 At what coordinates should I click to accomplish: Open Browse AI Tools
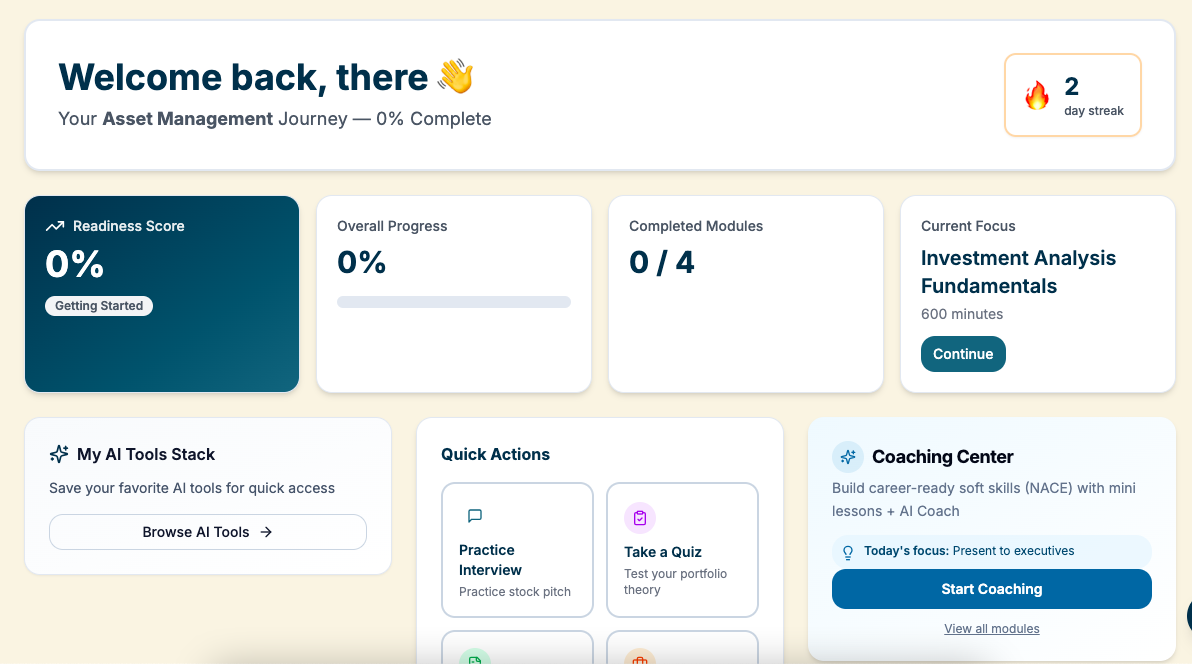point(208,532)
